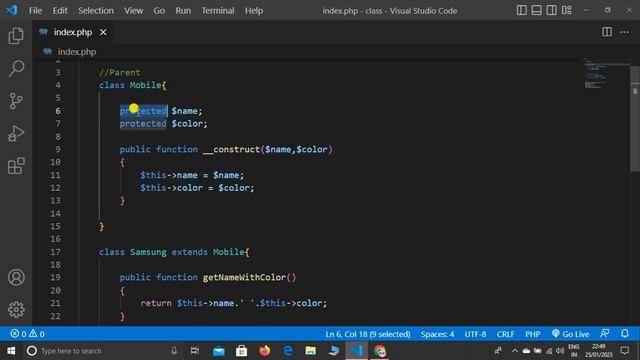This screenshot has height=360, width=640.
Task: Open Chrome from the taskbar
Action: (380, 351)
